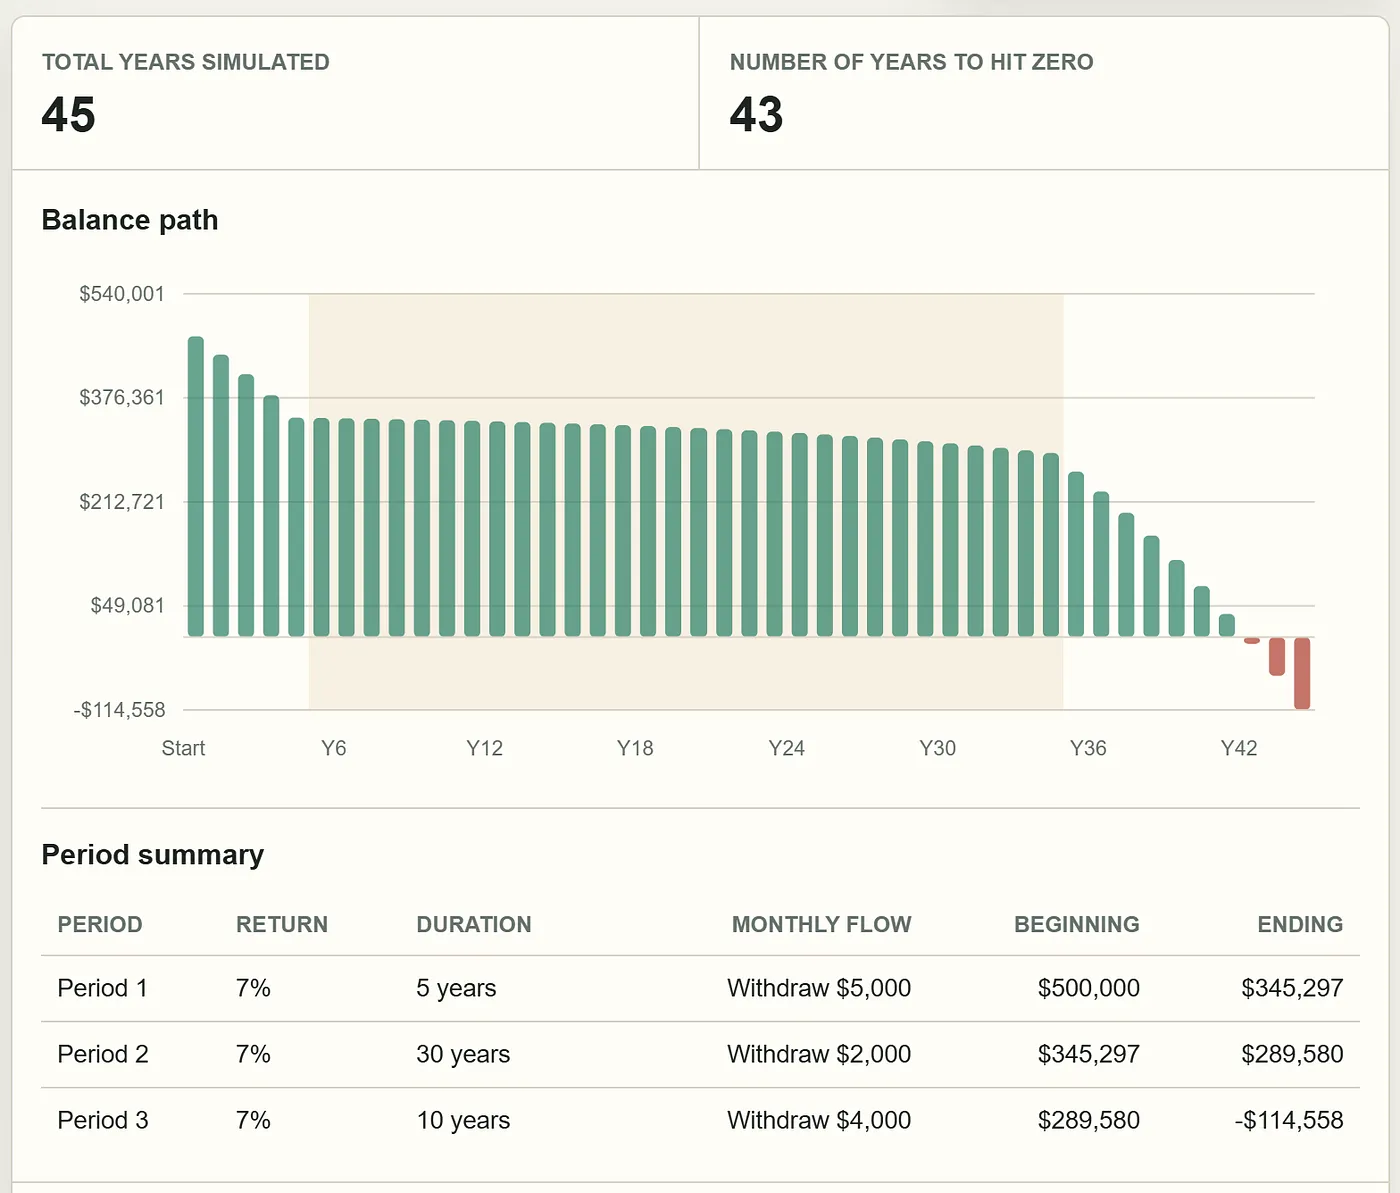Click the RETURN column header
This screenshot has width=1400, height=1193.
pyautogui.click(x=282, y=924)
